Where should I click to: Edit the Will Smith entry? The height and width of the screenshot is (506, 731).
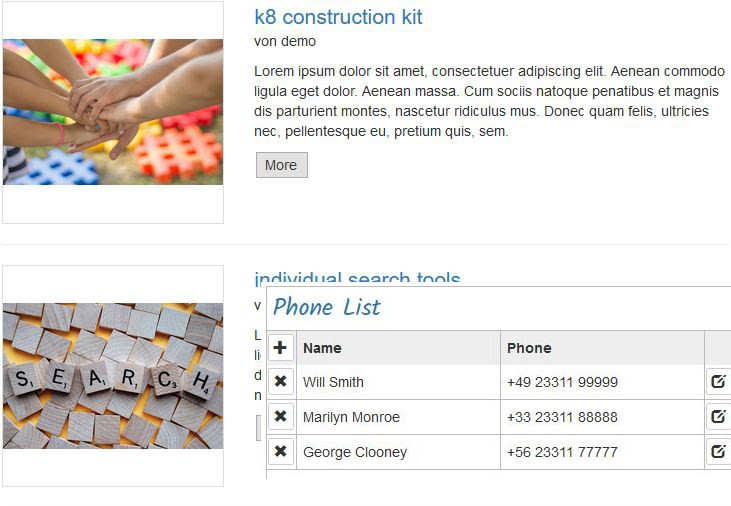[718, 381]
